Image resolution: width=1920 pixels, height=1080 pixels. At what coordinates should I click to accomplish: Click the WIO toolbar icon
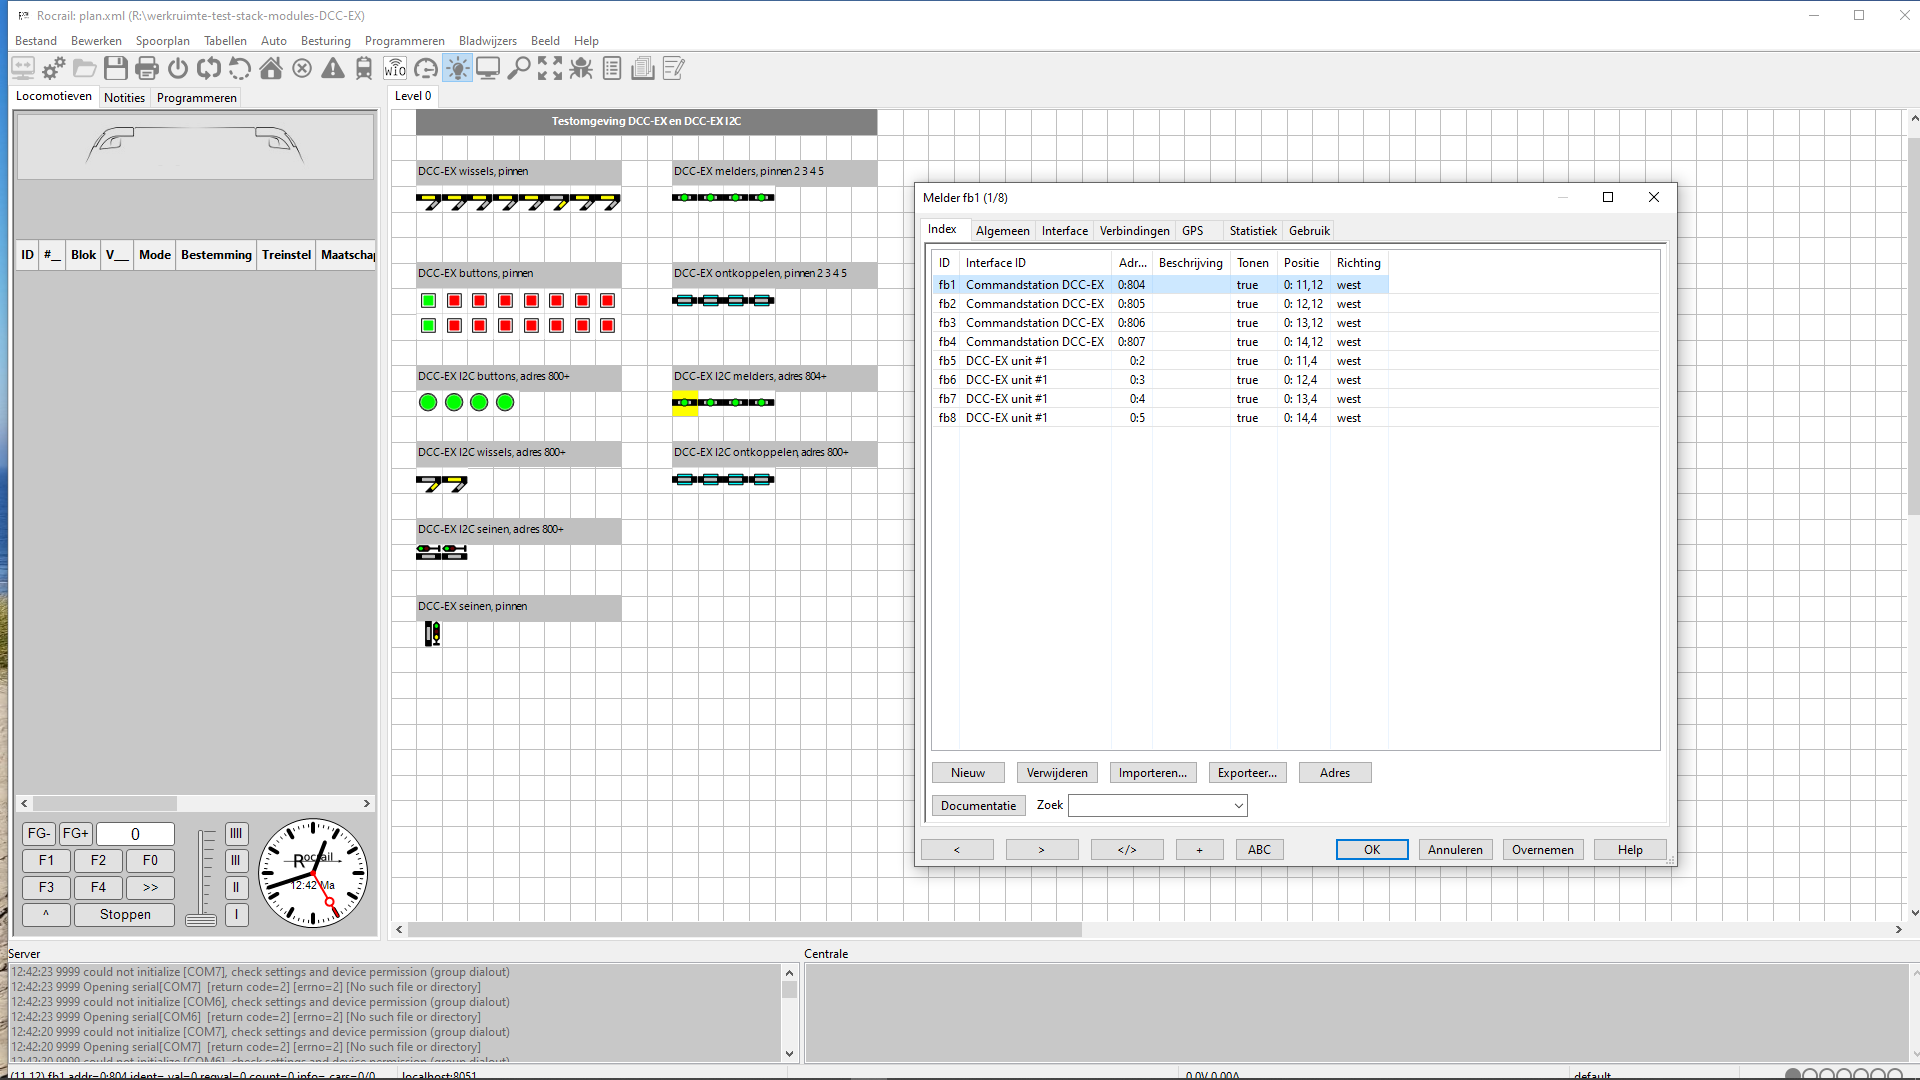(395, 68)
